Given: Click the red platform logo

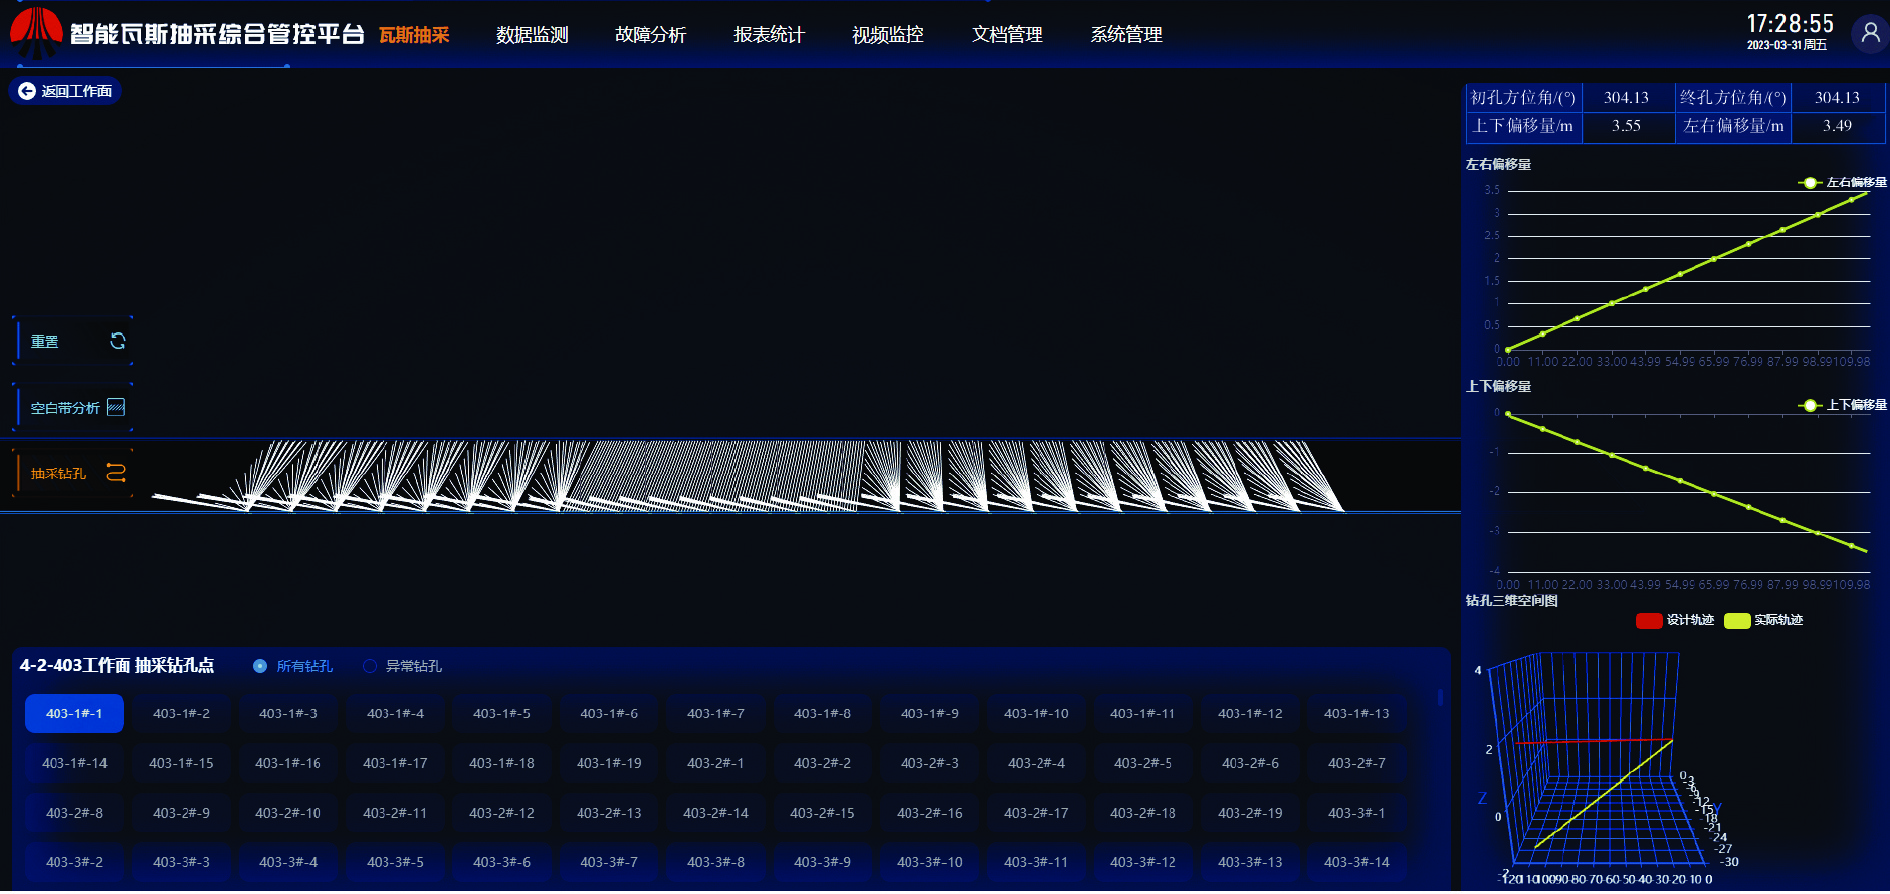Looking at the screenshot, I should pyautogui.click(x=36, y=32).
